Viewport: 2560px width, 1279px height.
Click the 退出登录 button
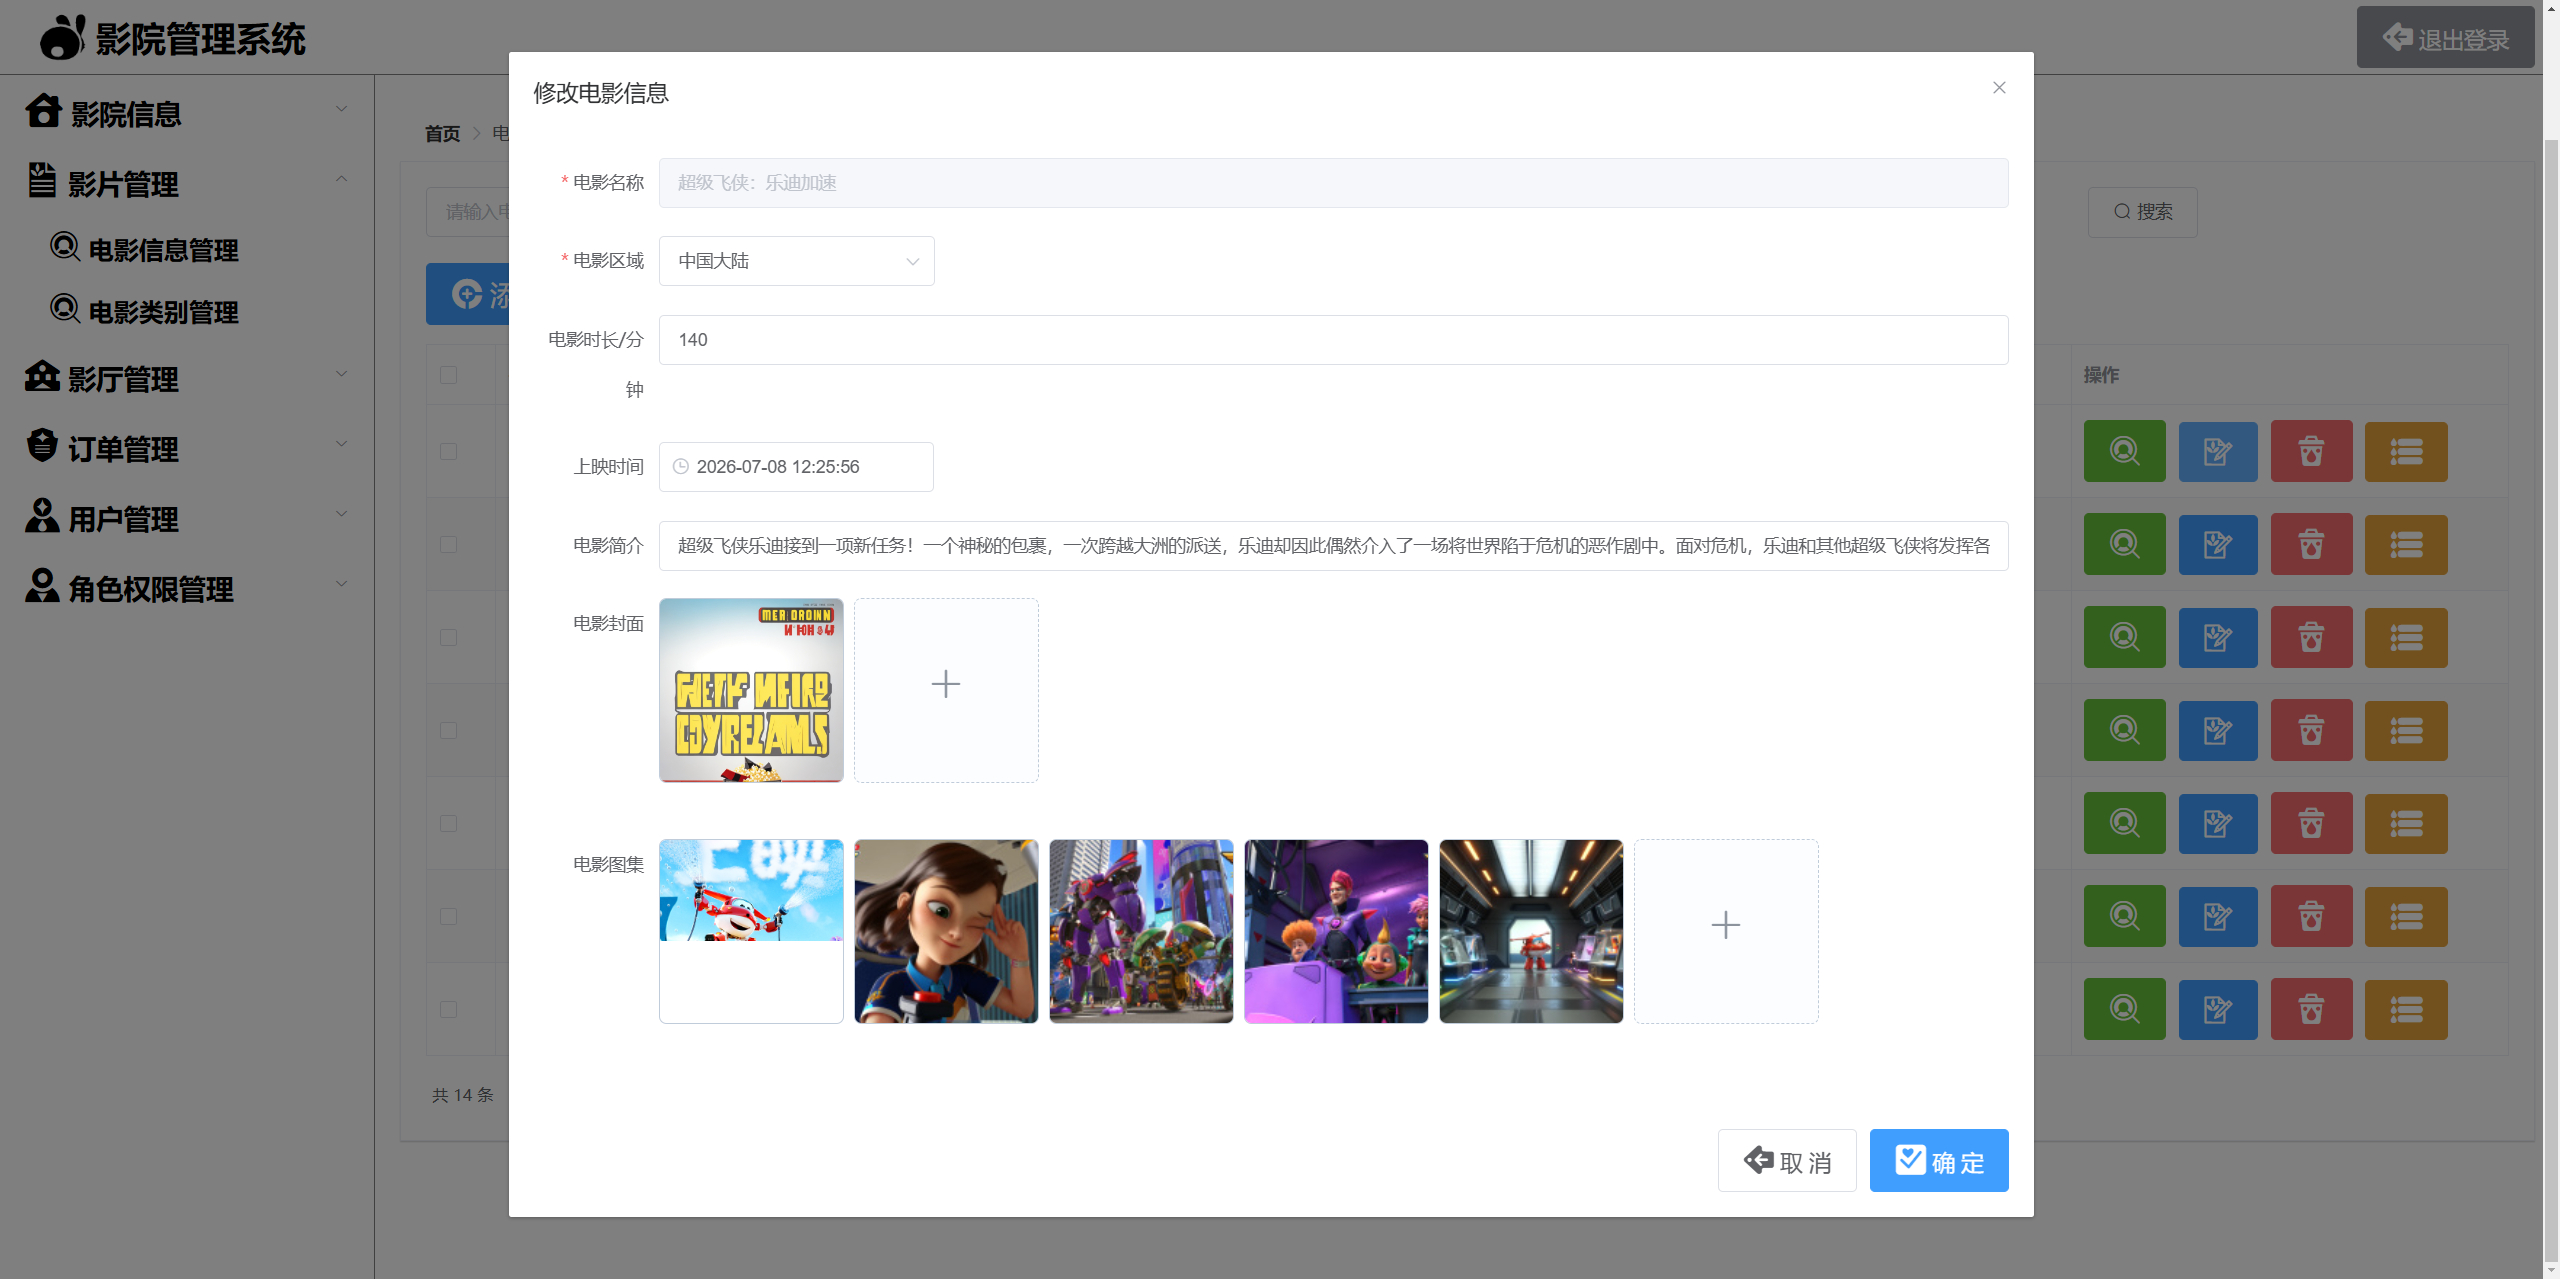click(2445, 38)
